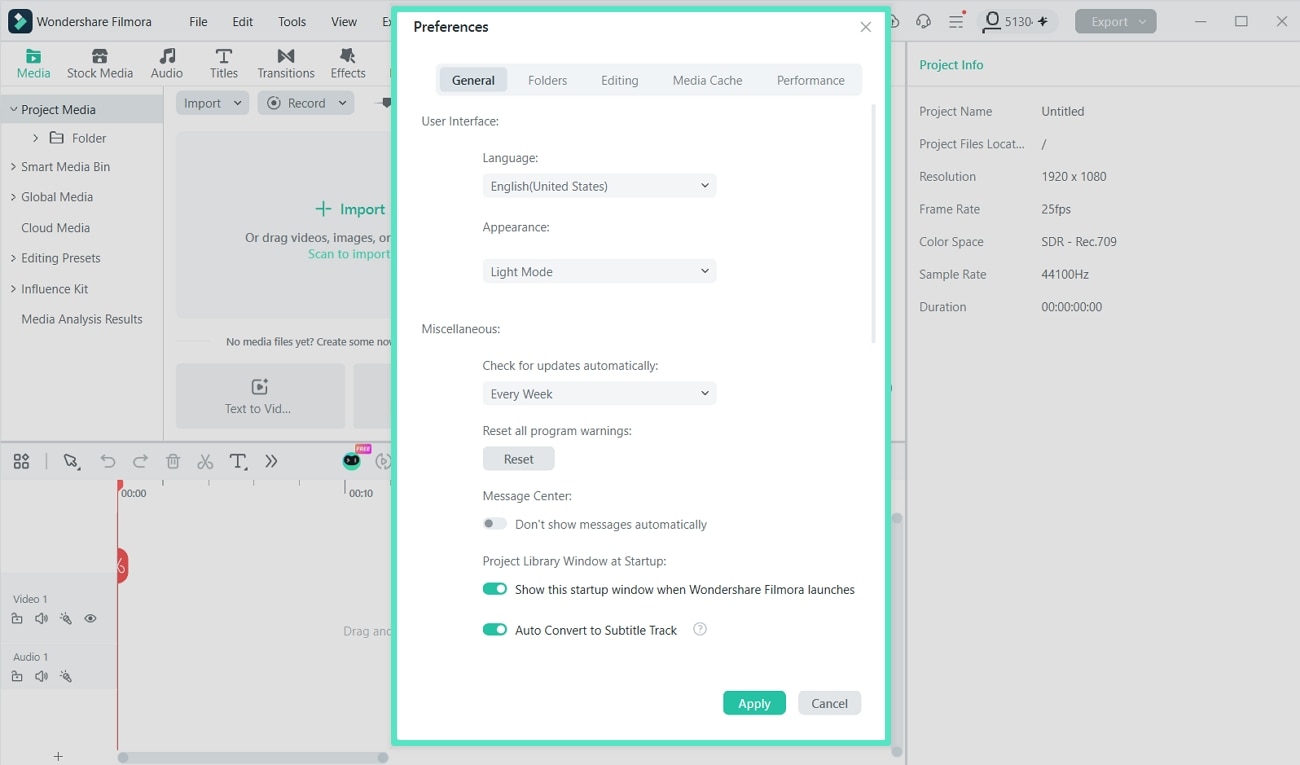
Task: Open the Export dropdown button
Action: [x=1116, y=21]
